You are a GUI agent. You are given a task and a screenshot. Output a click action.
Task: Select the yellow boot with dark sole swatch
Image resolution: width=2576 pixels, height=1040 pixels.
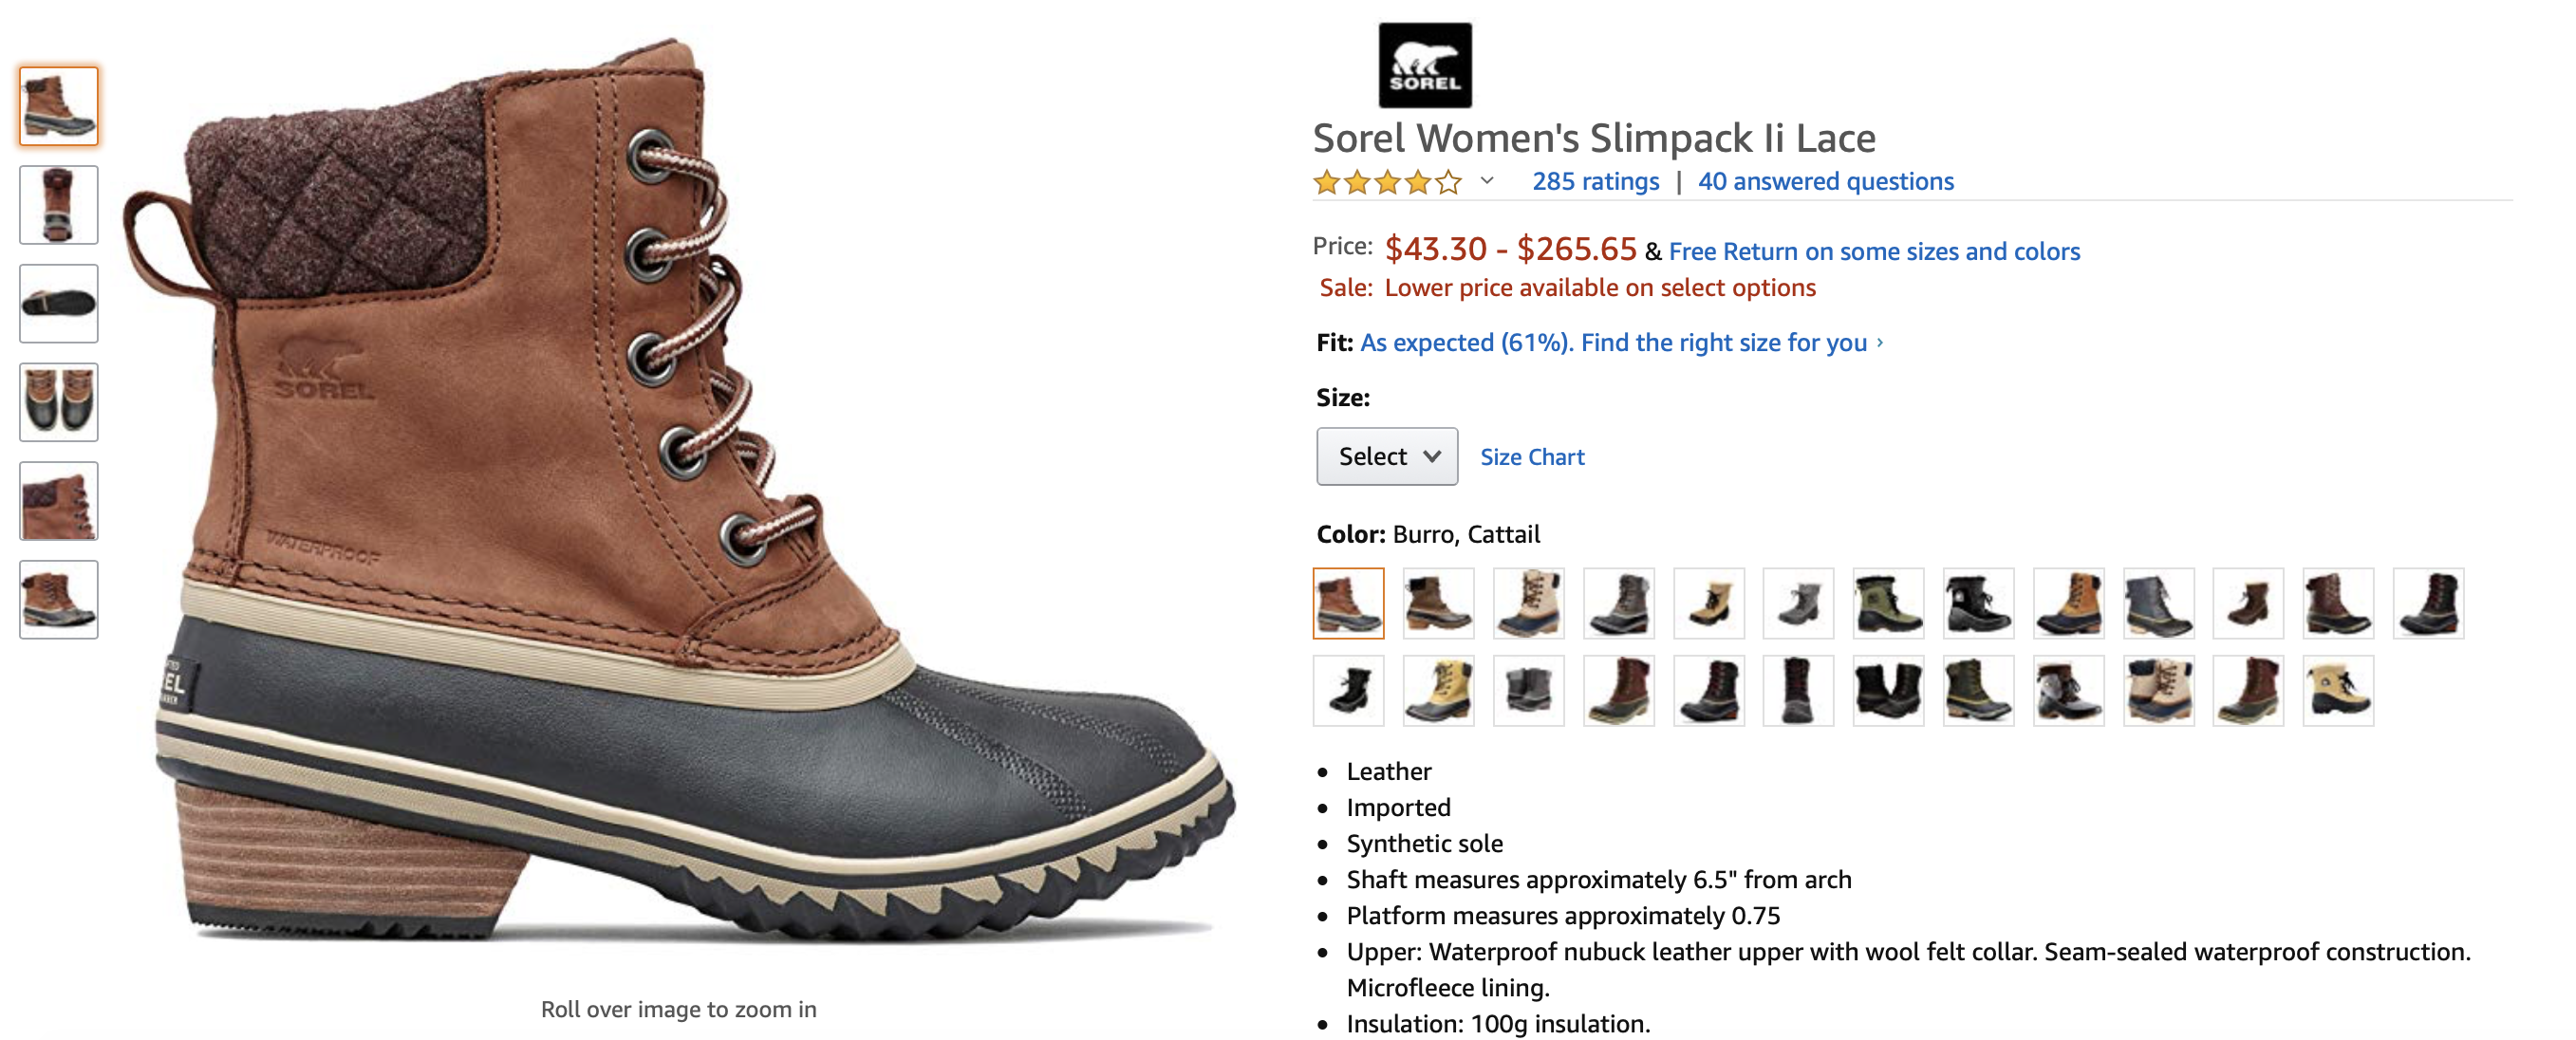pos(1438,691)
